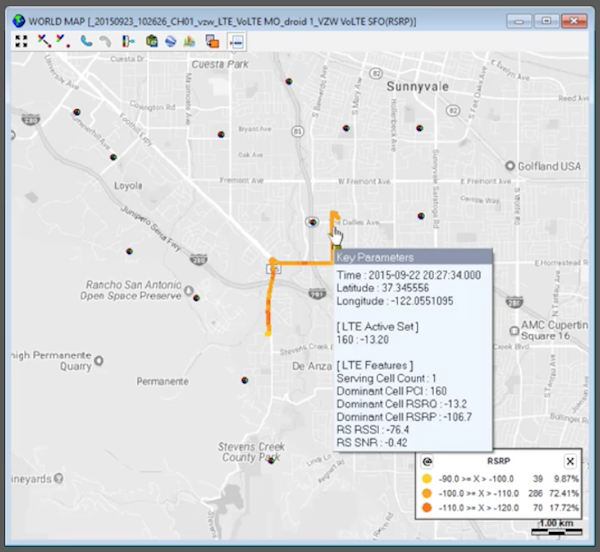Screen dimensions: 600x552
Task: Toggle the Y-point cell tool icon
Action: point(64,41)
